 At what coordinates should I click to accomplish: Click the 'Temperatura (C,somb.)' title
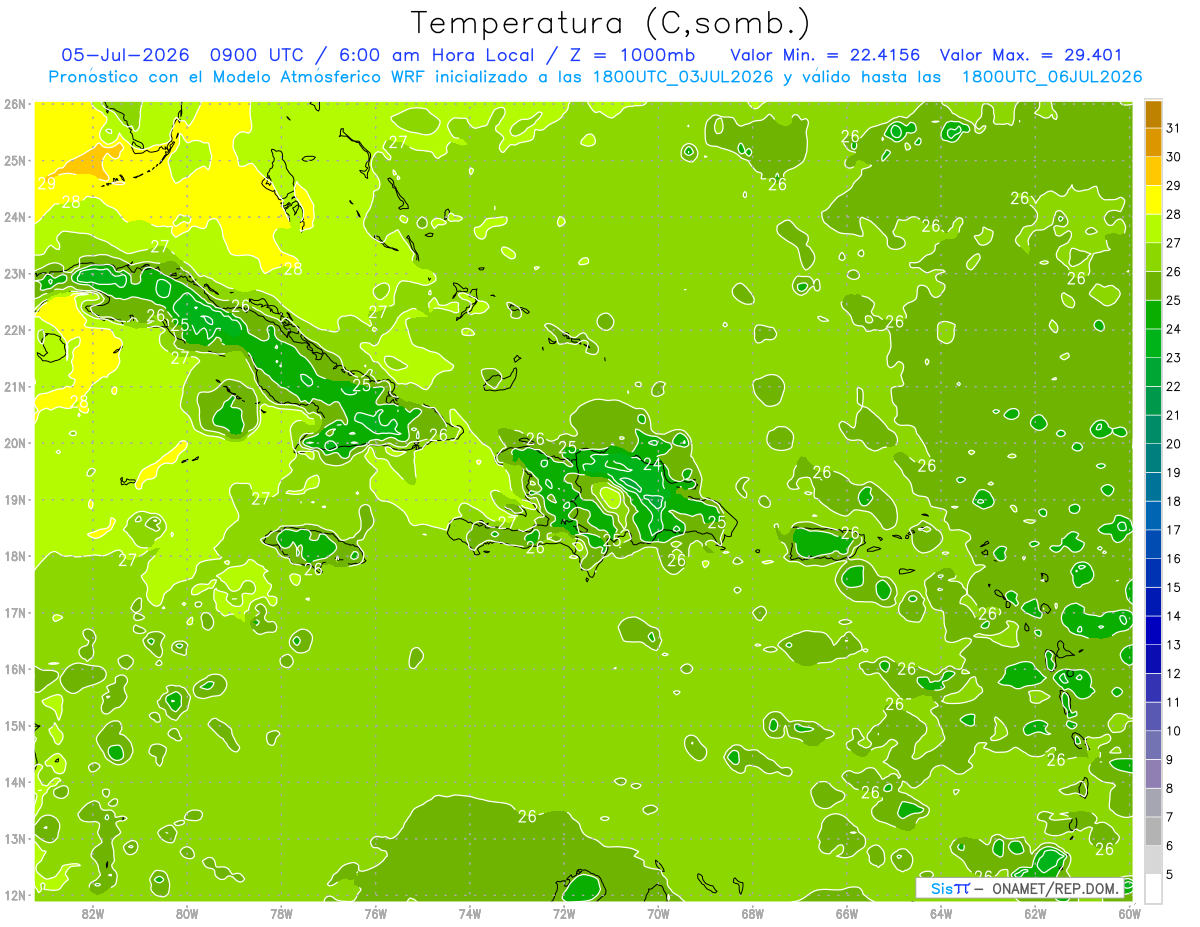[x=611, y=23]
